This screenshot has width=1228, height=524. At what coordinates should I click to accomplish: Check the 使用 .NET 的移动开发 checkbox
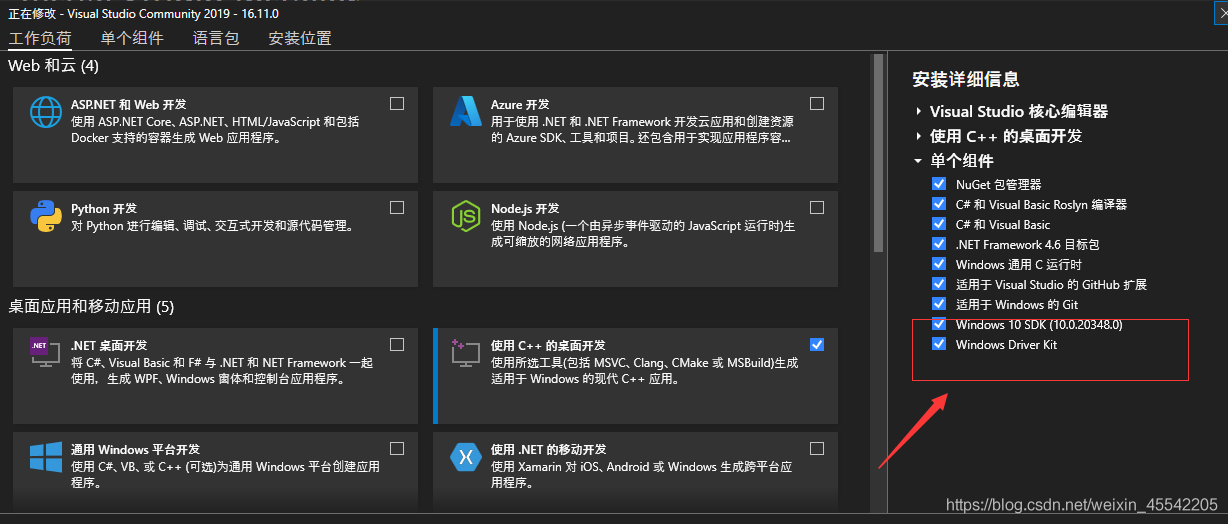point(817,448)
